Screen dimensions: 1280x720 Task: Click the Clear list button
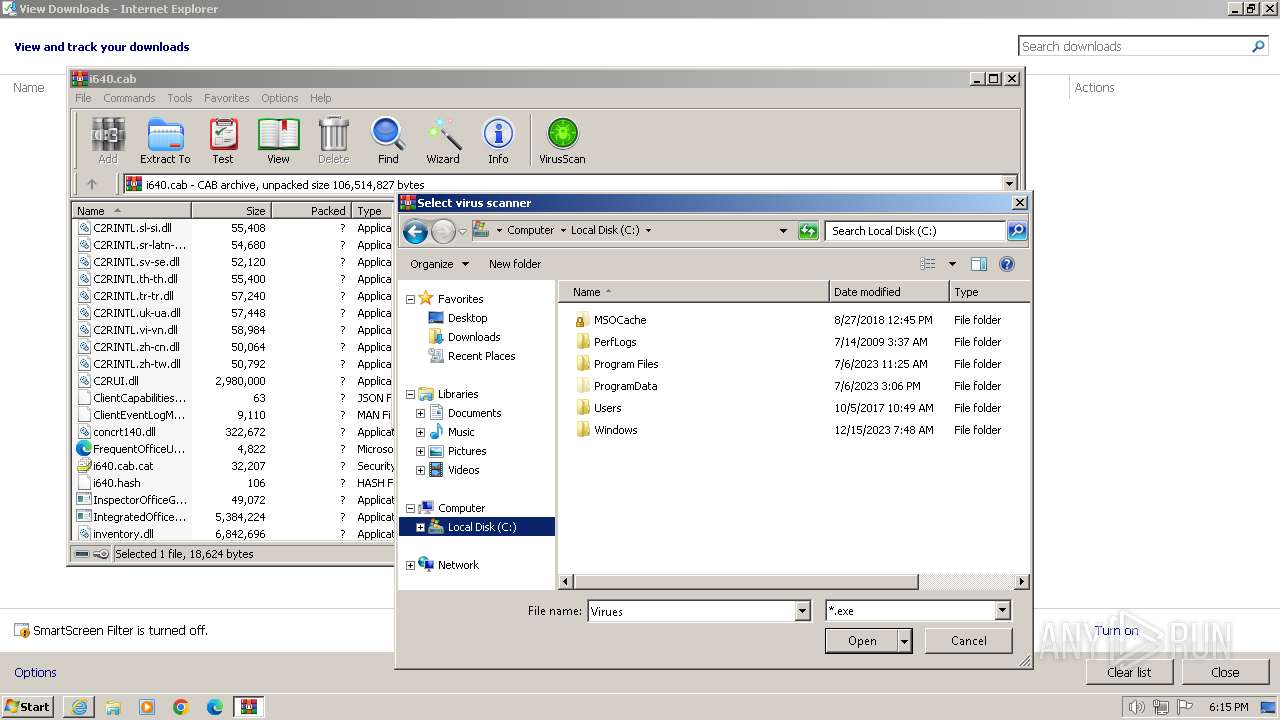tap(1129, 672)
